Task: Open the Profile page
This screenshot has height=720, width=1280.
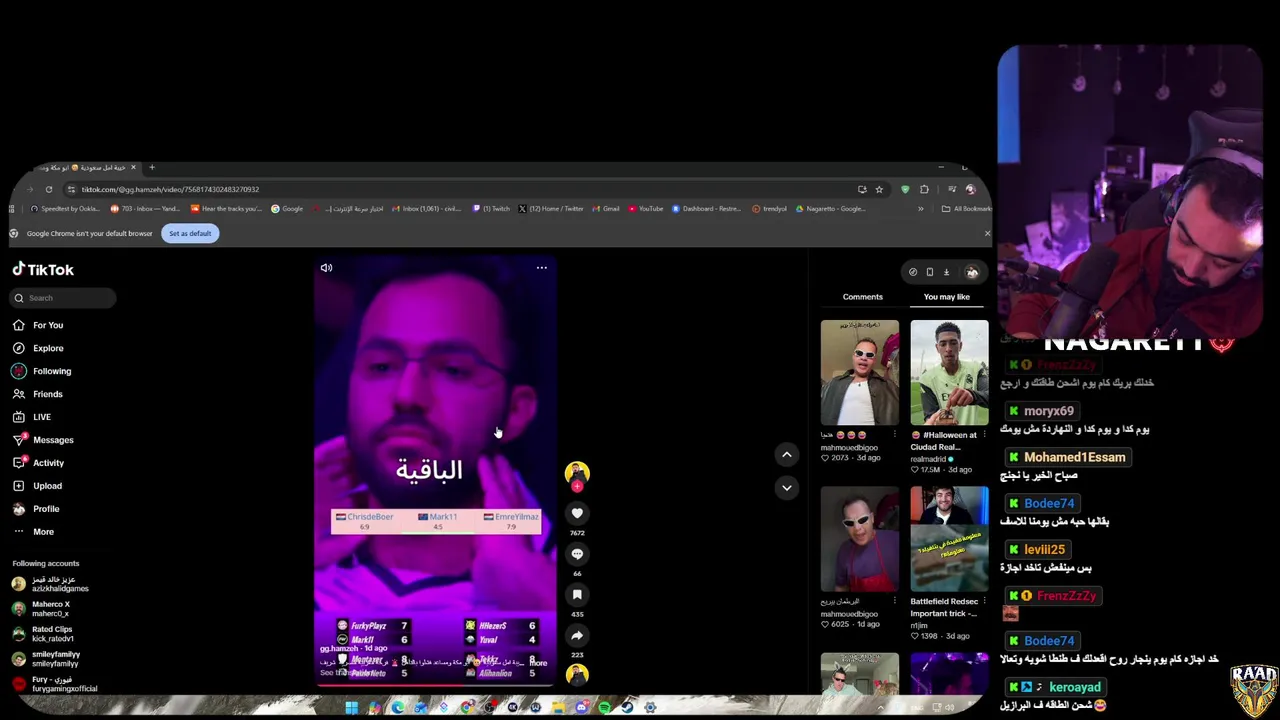Action: pos(36,509)
